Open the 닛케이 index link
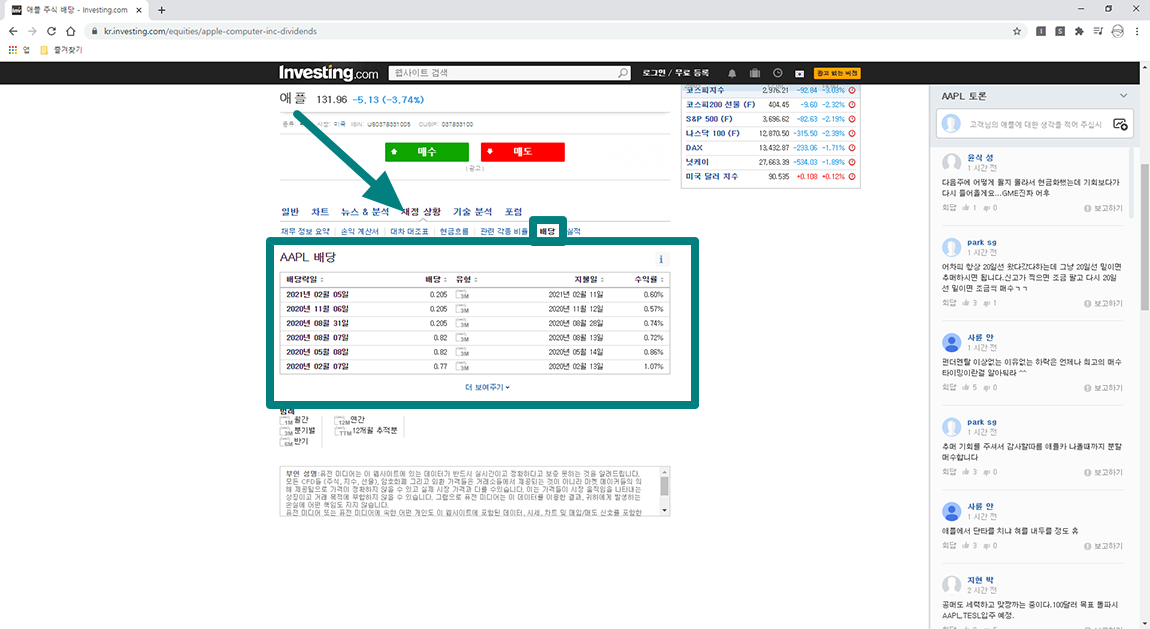 point(697,162)
